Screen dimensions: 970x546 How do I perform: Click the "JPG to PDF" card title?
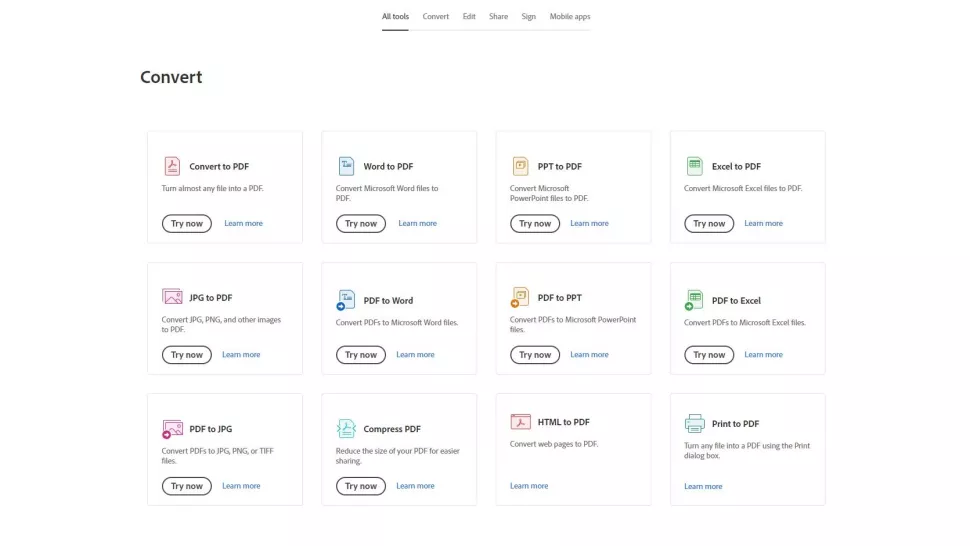coord(210,297)
